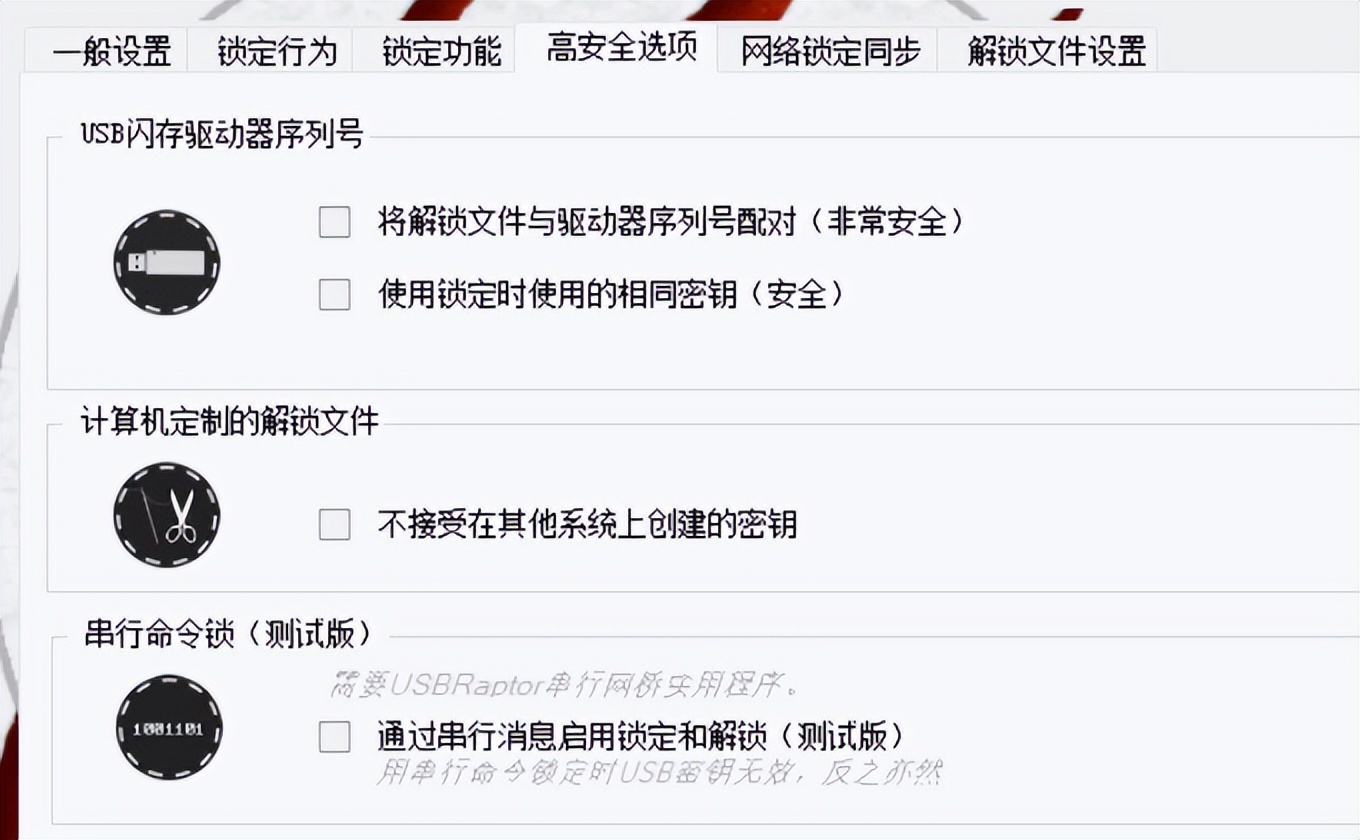The image size is (1360, 840).
Task: Tick the 使用锁定时使用的相同密钥 checkbox
Action: (x=334, y=295)
